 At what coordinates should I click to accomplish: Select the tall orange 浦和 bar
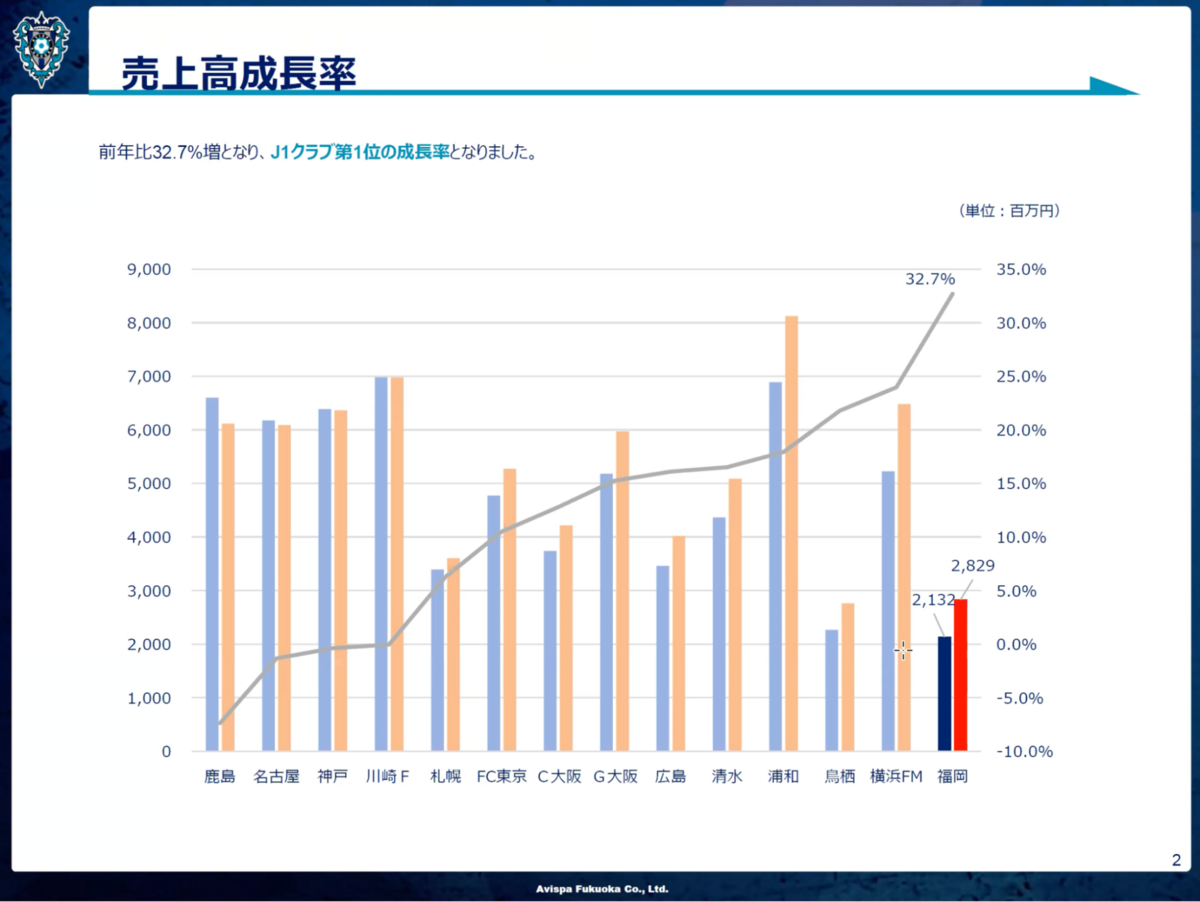point(791,533)
